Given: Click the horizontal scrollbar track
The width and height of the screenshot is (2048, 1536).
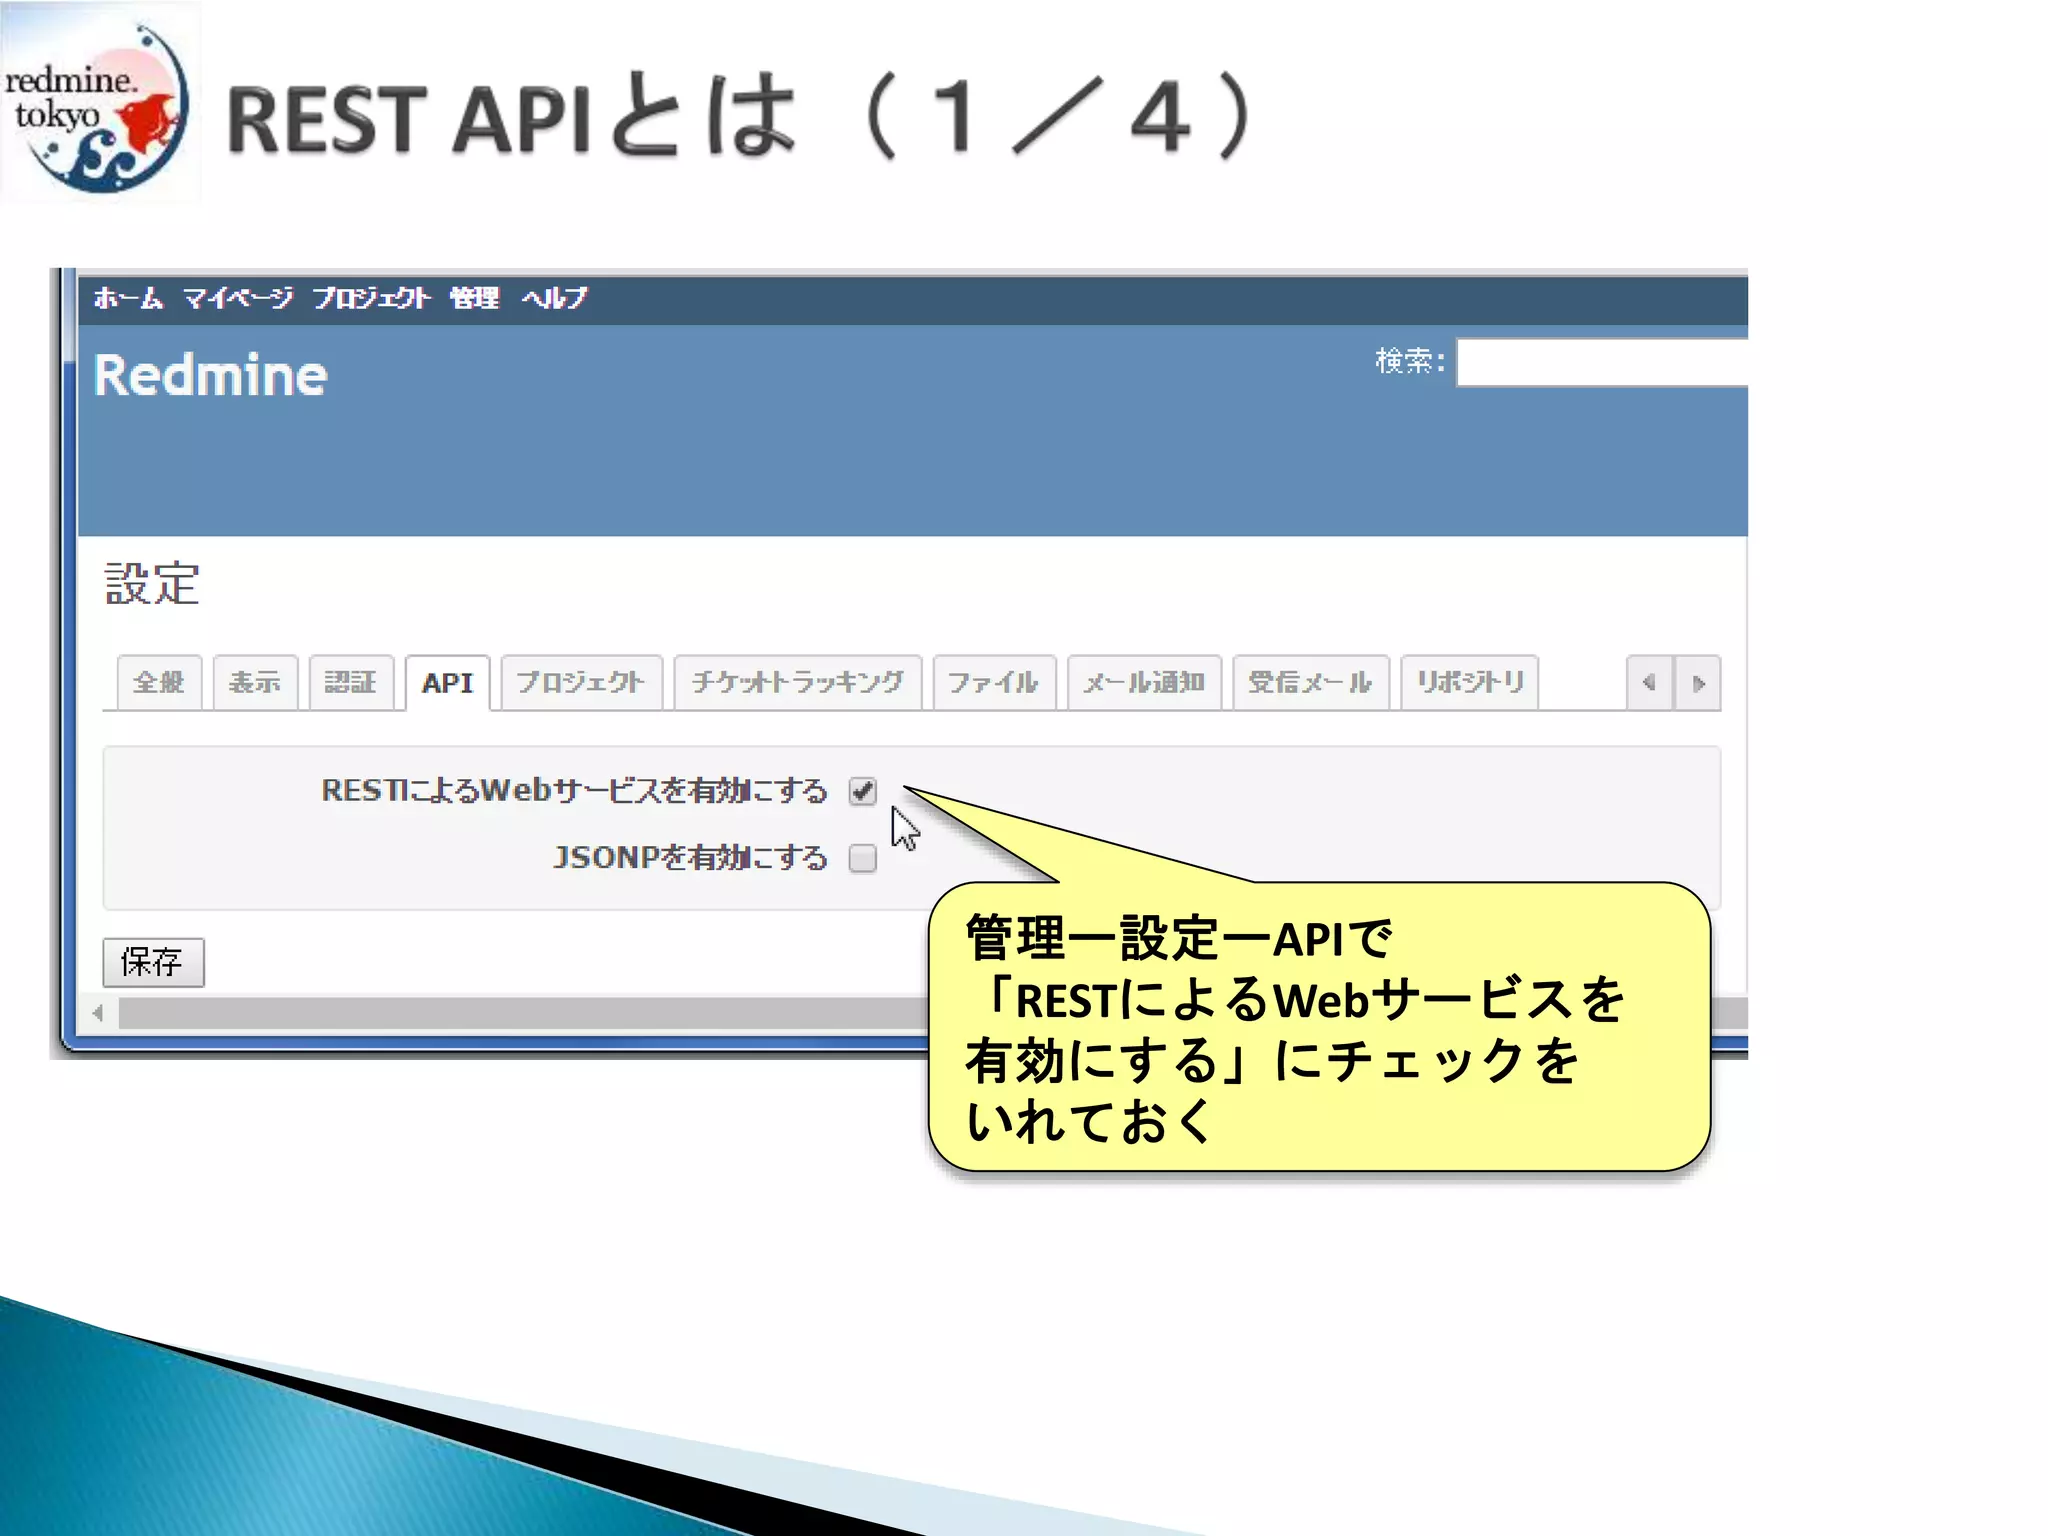Looking at the screenshot, I should [524, 1013].
